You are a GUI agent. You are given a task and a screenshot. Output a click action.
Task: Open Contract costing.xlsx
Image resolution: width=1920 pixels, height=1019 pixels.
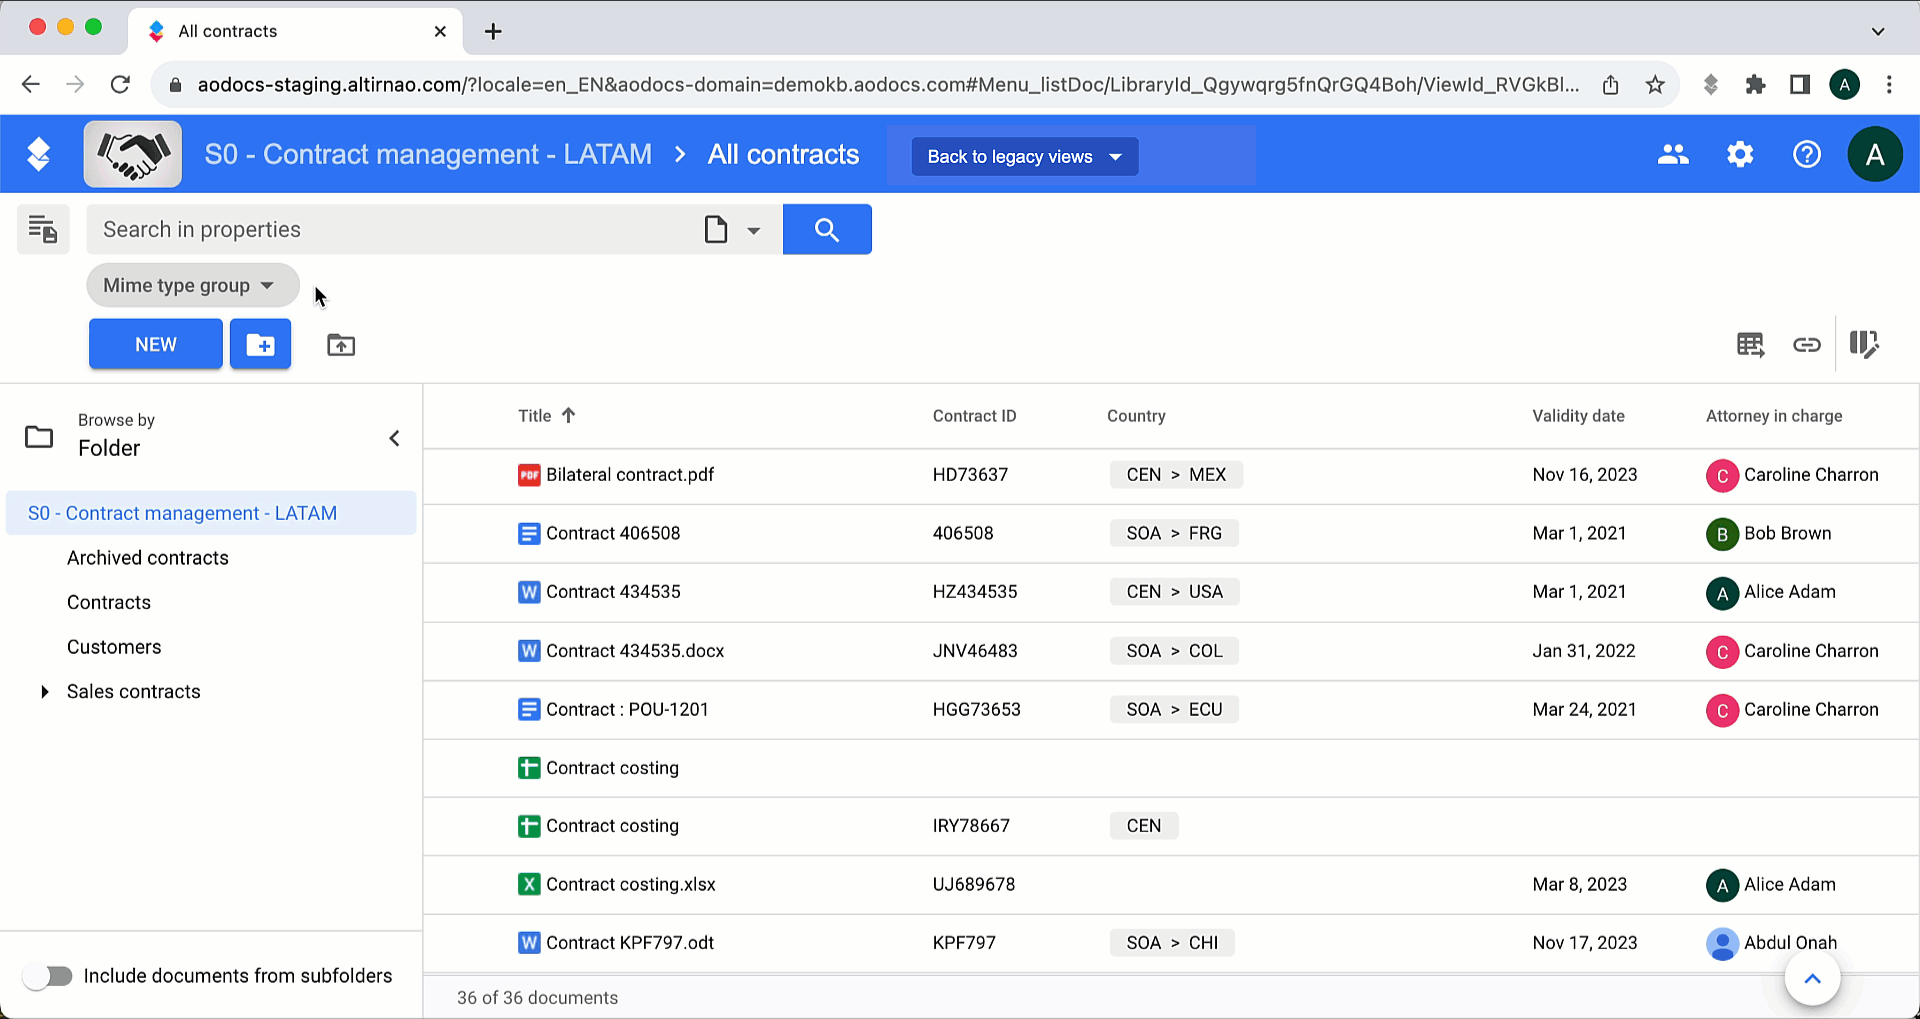631,884
